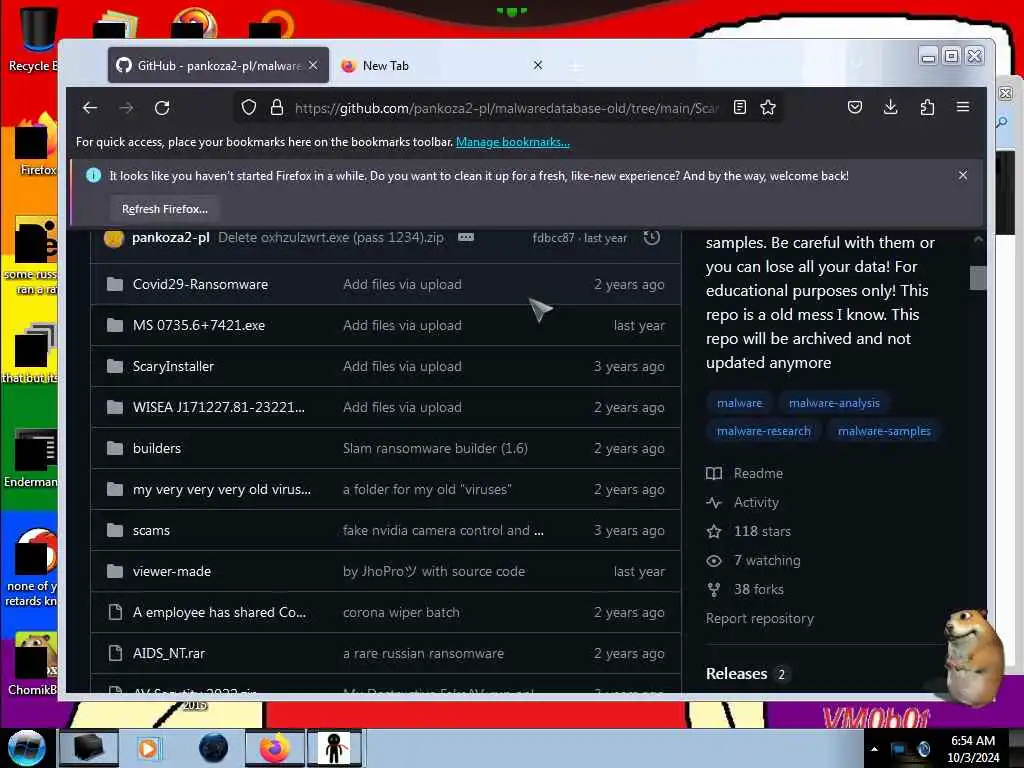Screen dimensions: 1024x768
Task: Click the Report repository link
Action: [x=760, y=618]
